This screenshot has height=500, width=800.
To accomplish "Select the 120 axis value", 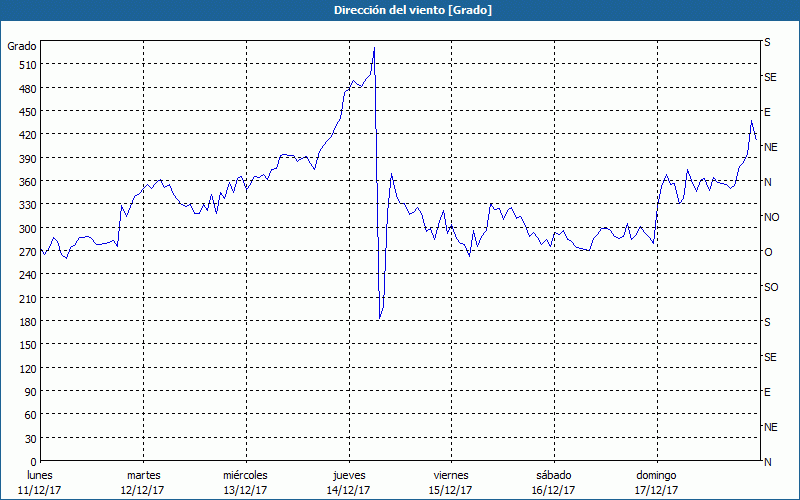I will tap(28, 369).
